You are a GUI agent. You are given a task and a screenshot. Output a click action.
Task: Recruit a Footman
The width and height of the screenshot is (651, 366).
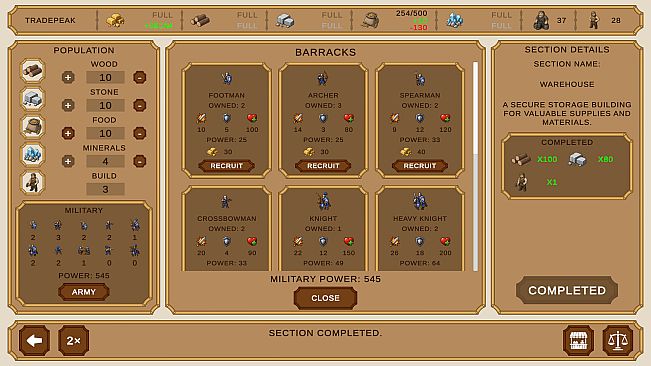226,166
